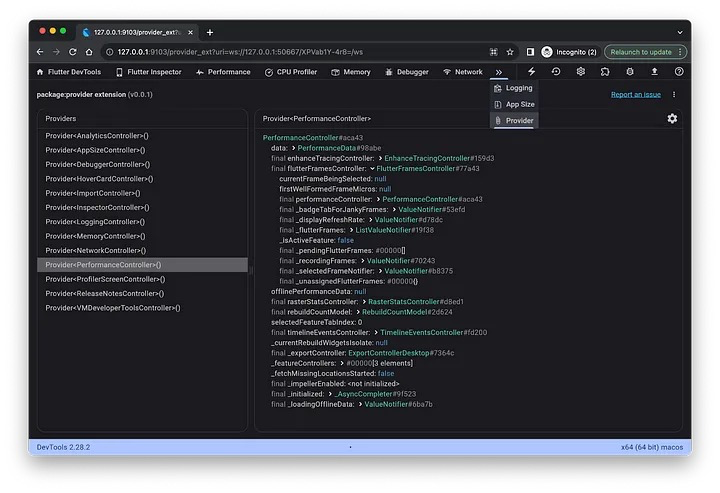Open the help question mark icon
The height and width of the screenshot is (493, 720).
pyautogui.click(x=679, y=72)
